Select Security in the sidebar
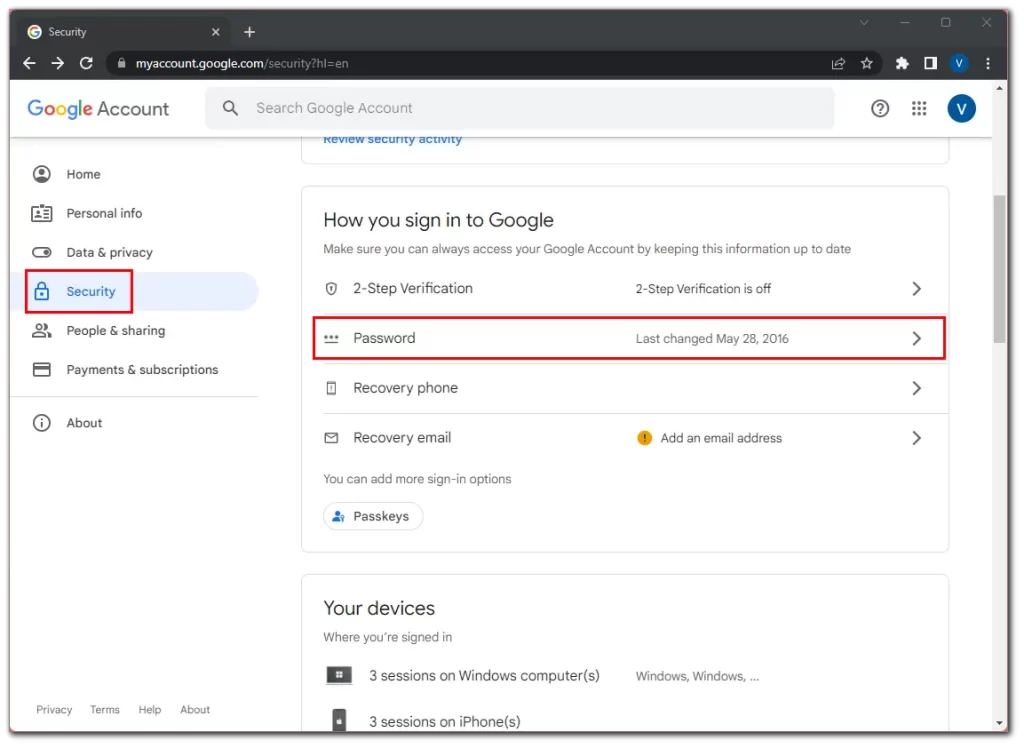1024x748 pixels. coord(134,291)
